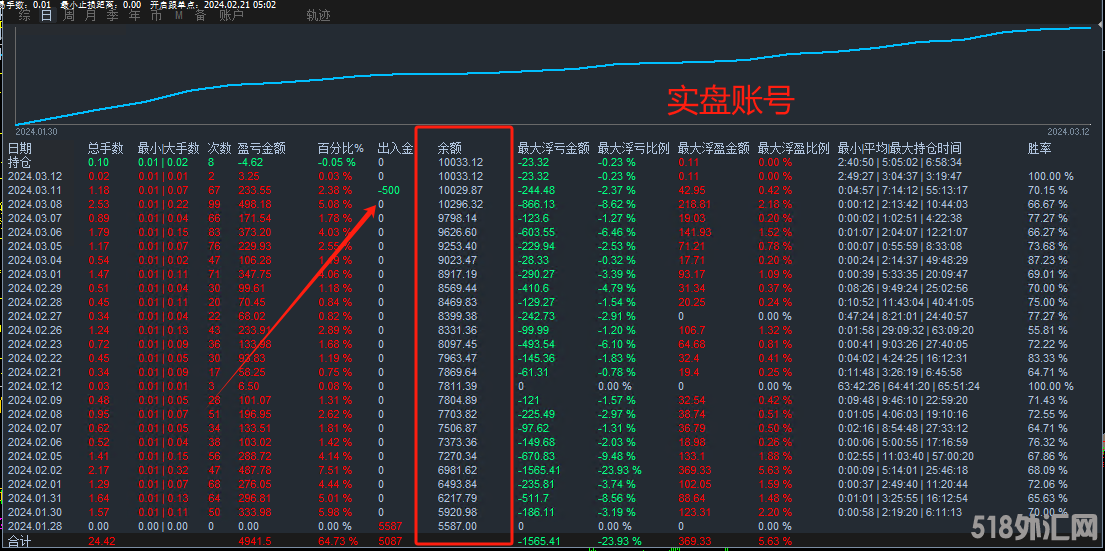Click the 胜率 column header

1039,149
